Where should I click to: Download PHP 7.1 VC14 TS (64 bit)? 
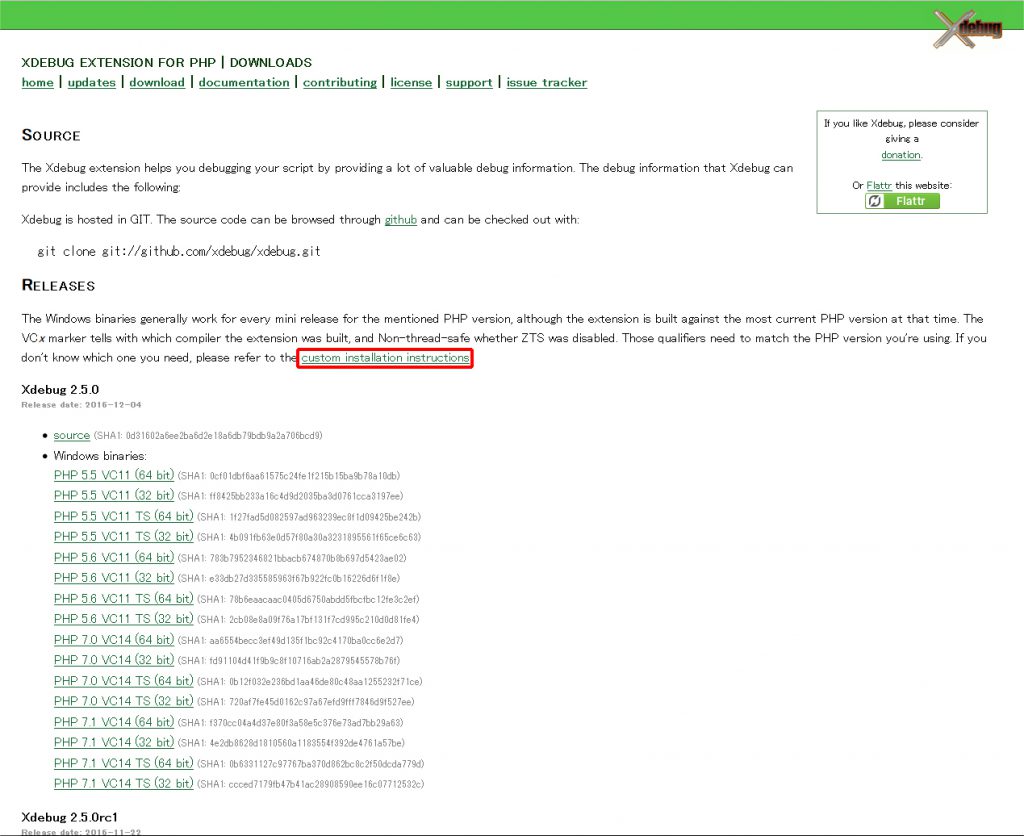(123, 764)
